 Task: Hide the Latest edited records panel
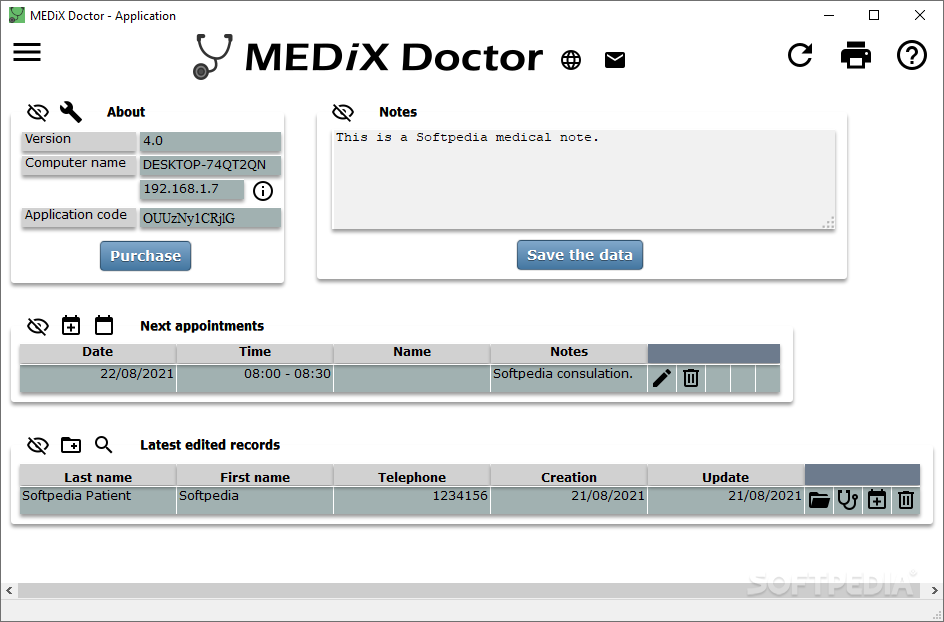(x=37, y=446)
